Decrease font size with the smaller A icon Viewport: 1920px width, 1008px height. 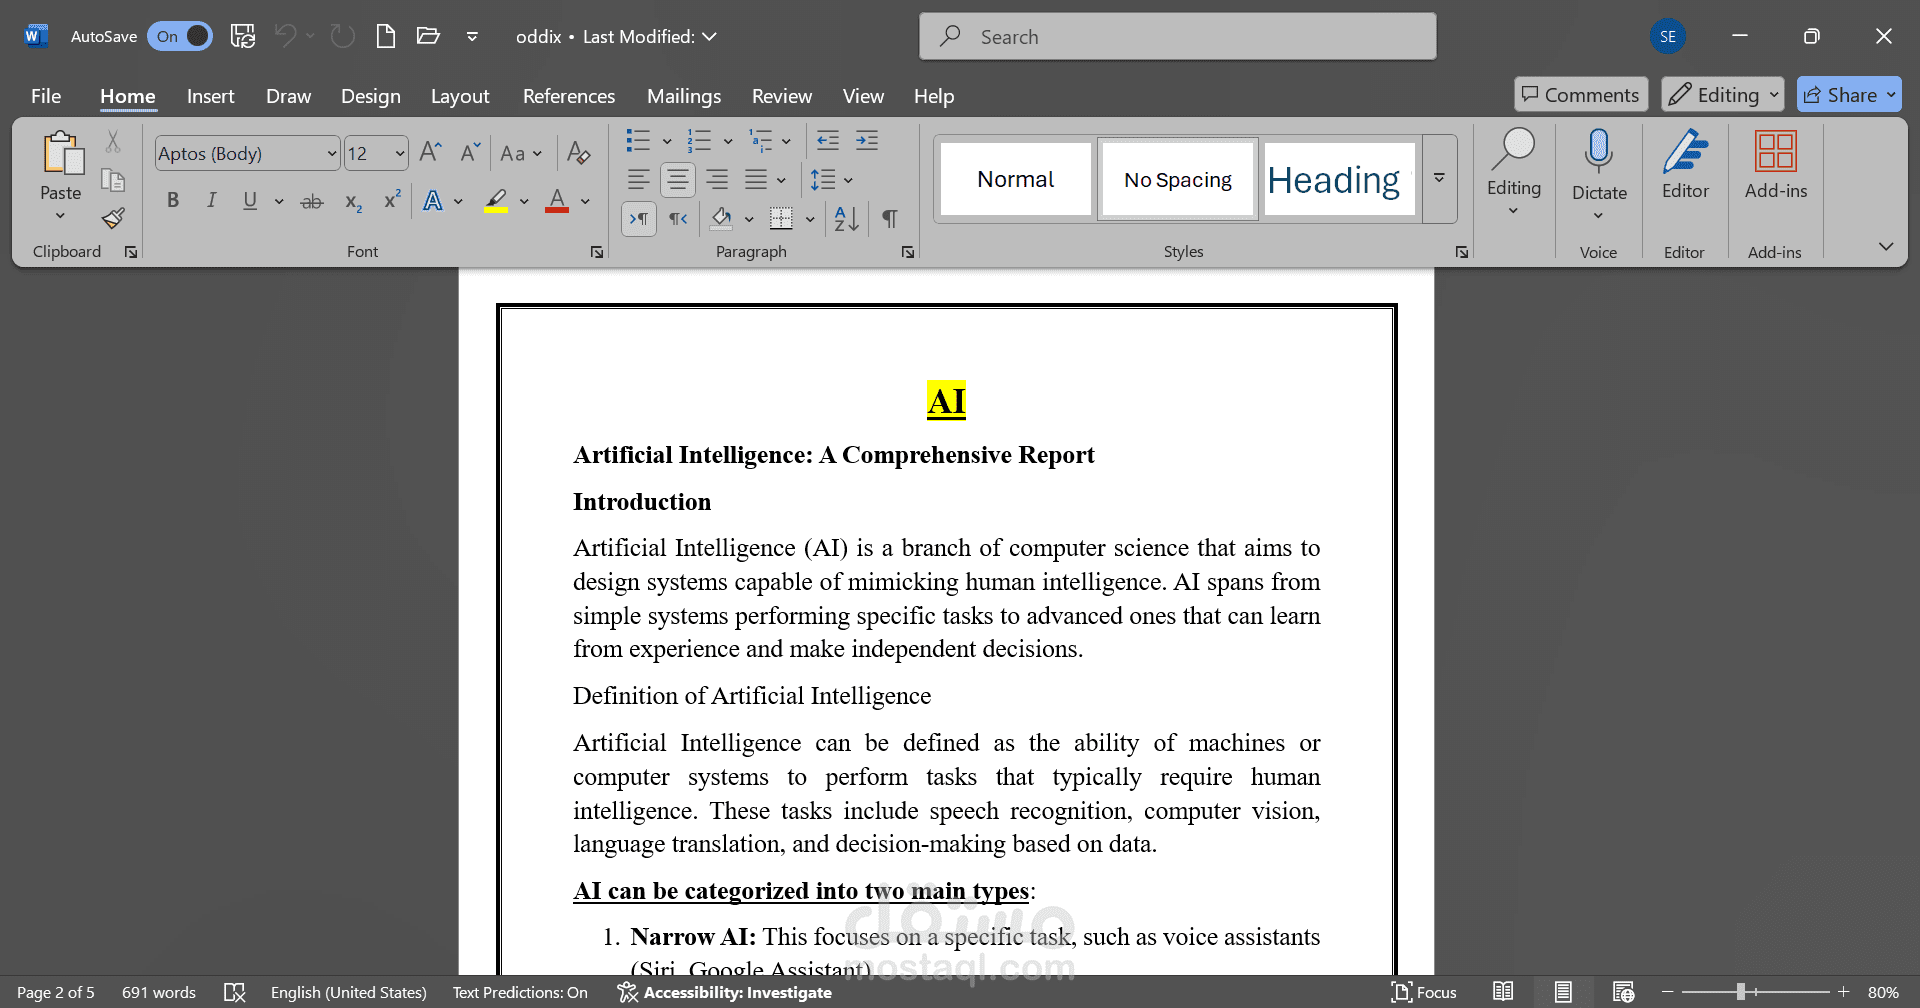[x=470, y=153]
